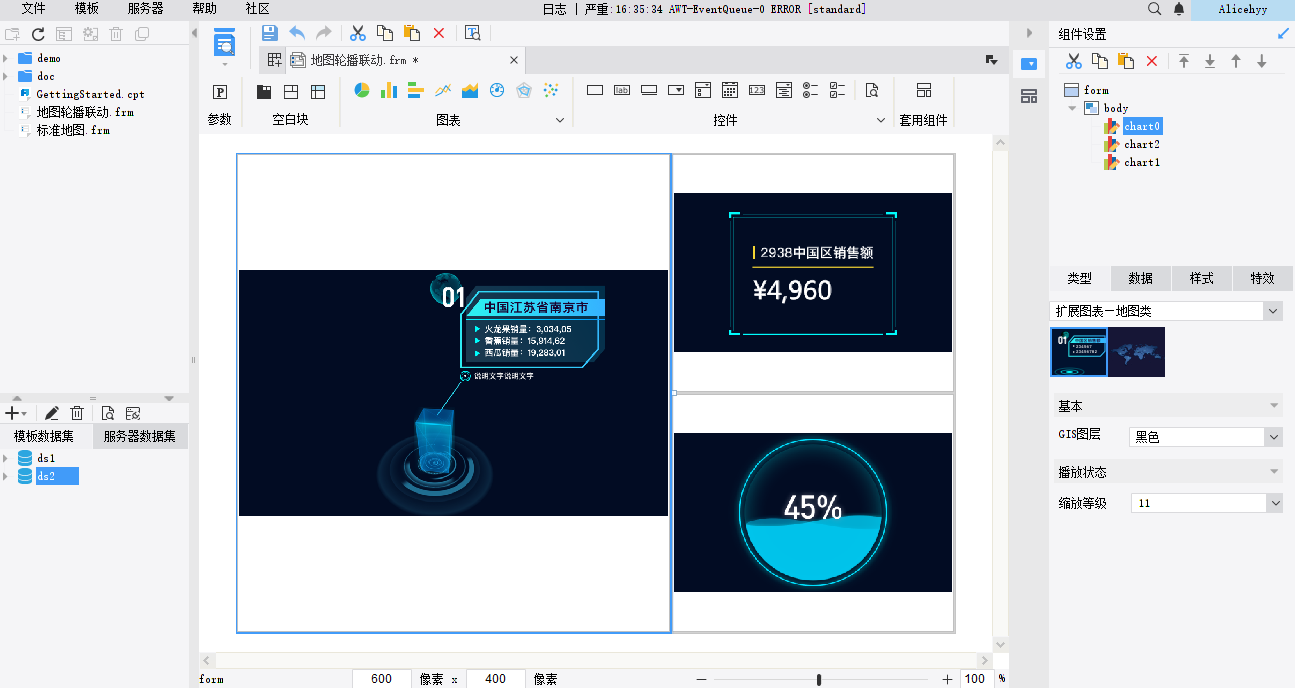Click the Alicehyy account button
The width and height of the screenshot is (1295, 688).
1242,9
